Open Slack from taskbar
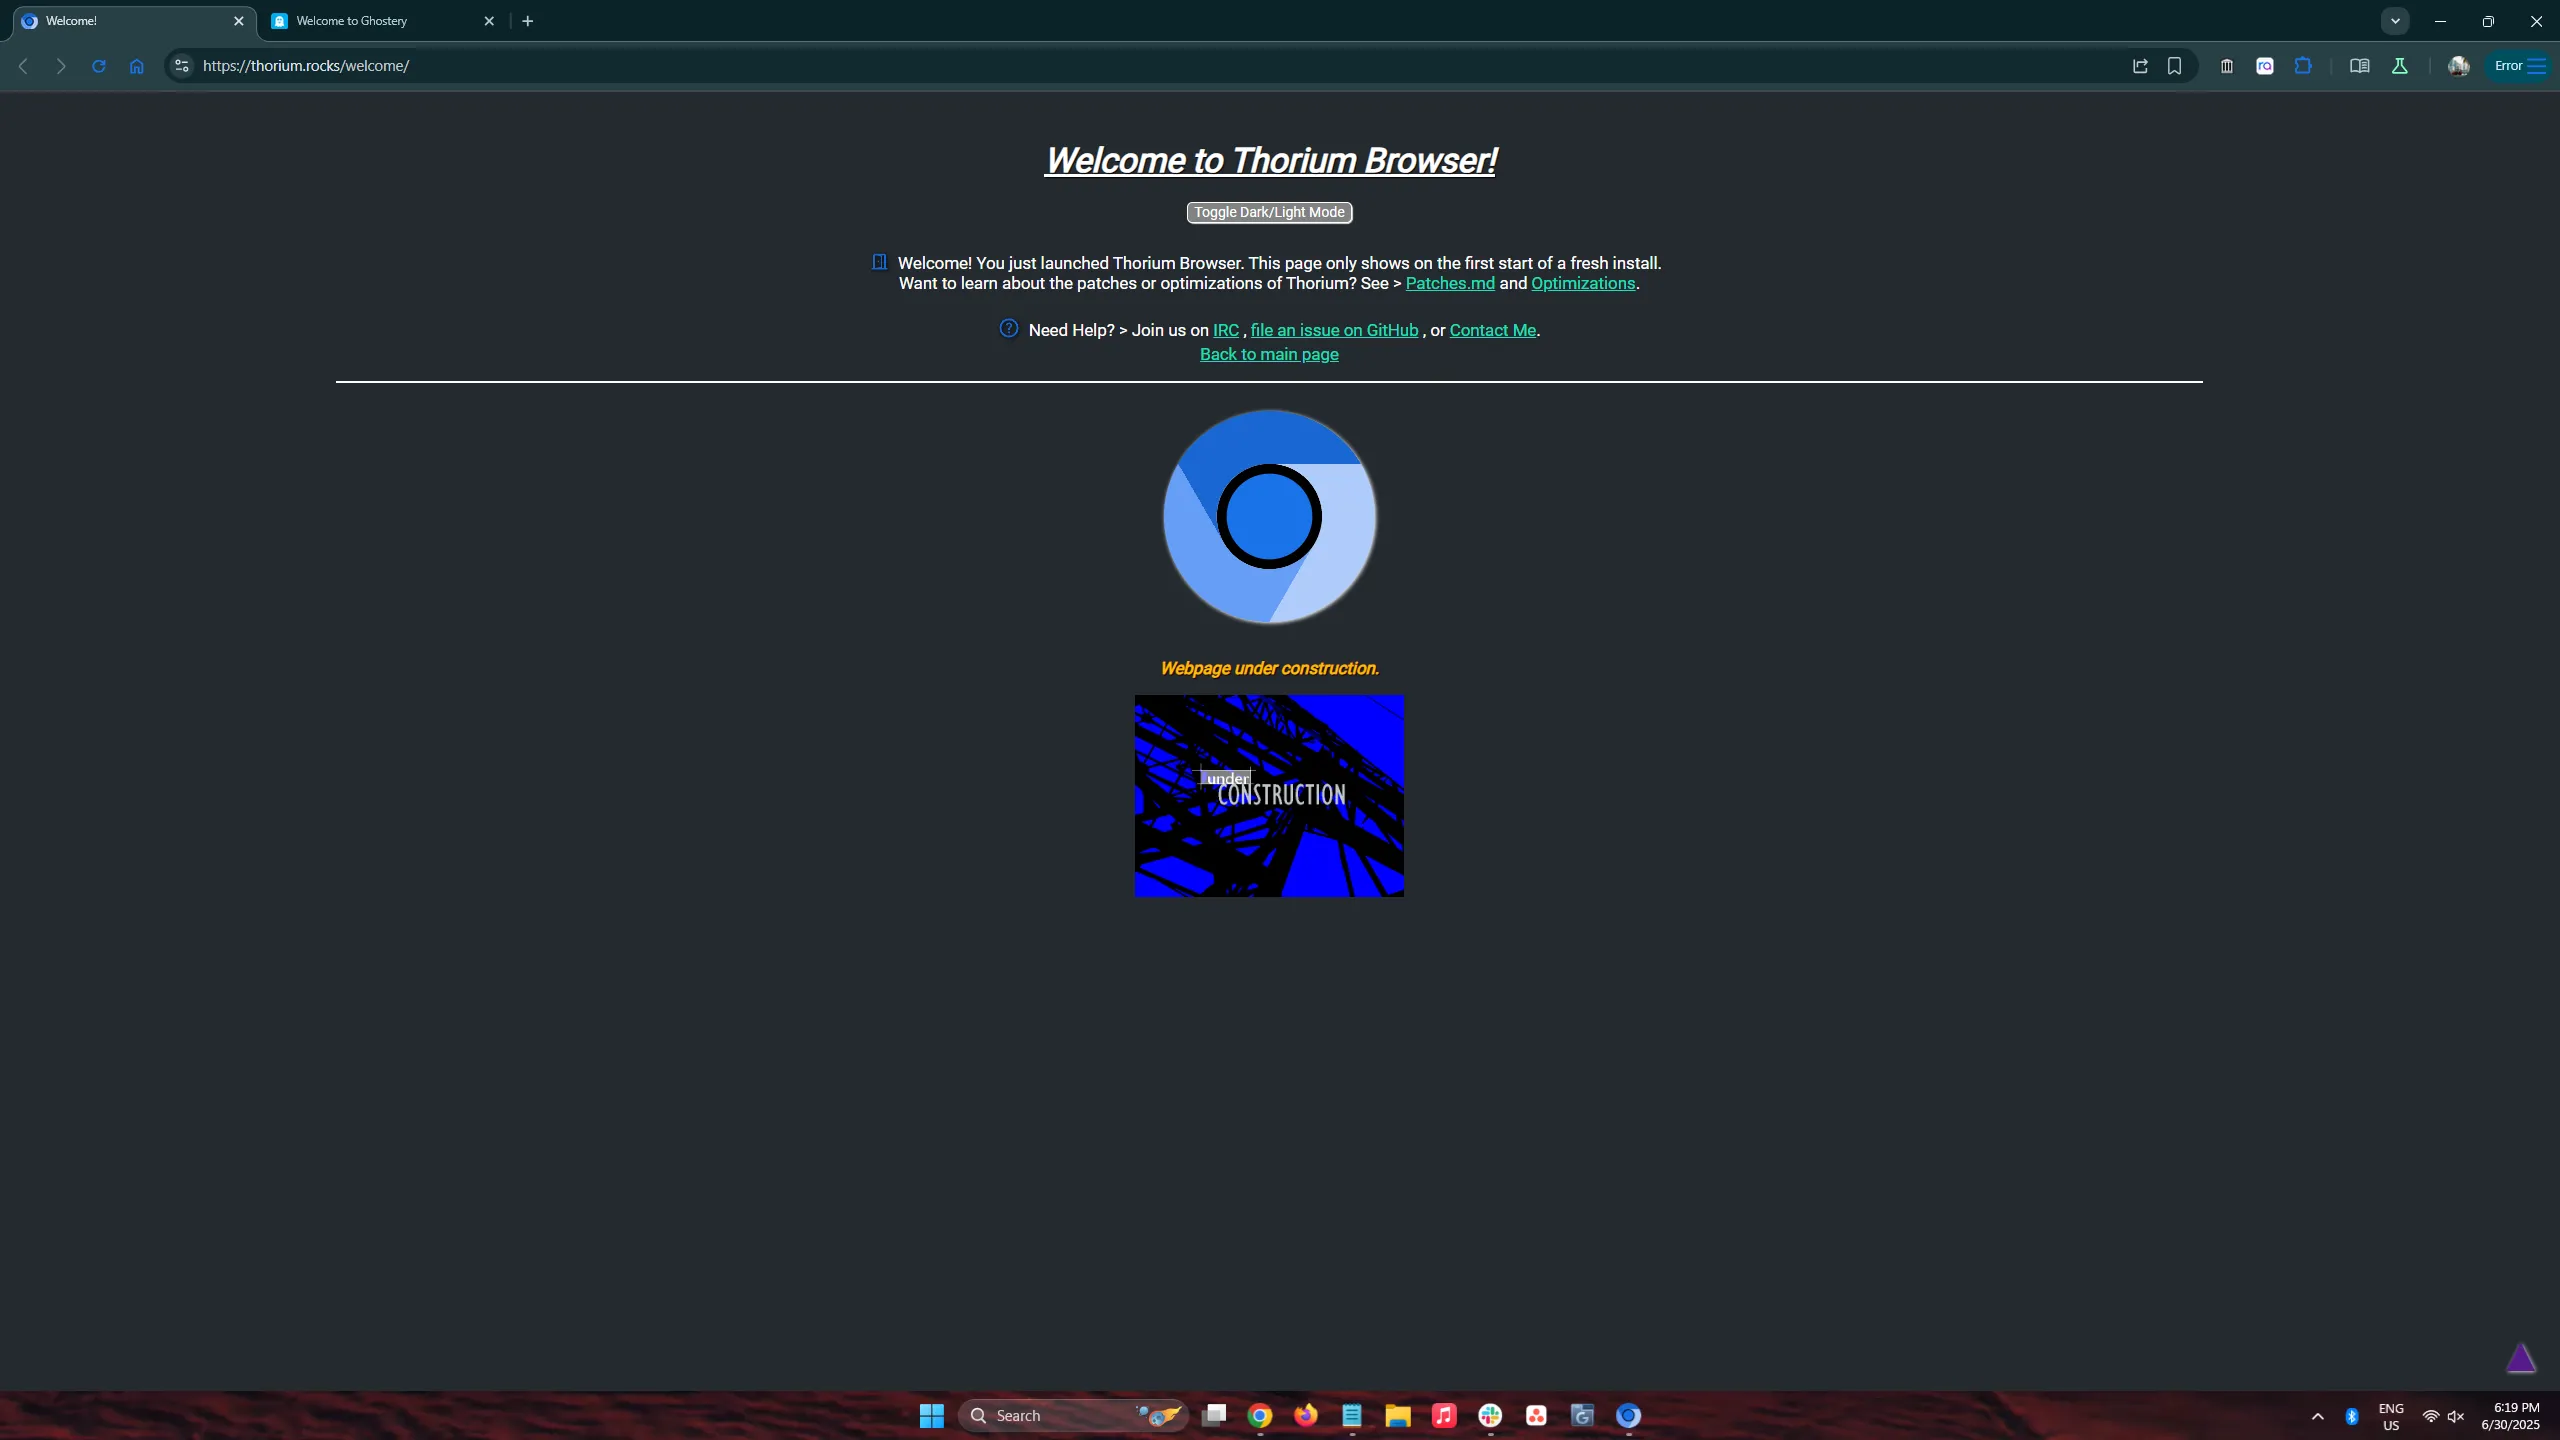This screenshot has width=2560, height=1440. click(1490, 1416)
